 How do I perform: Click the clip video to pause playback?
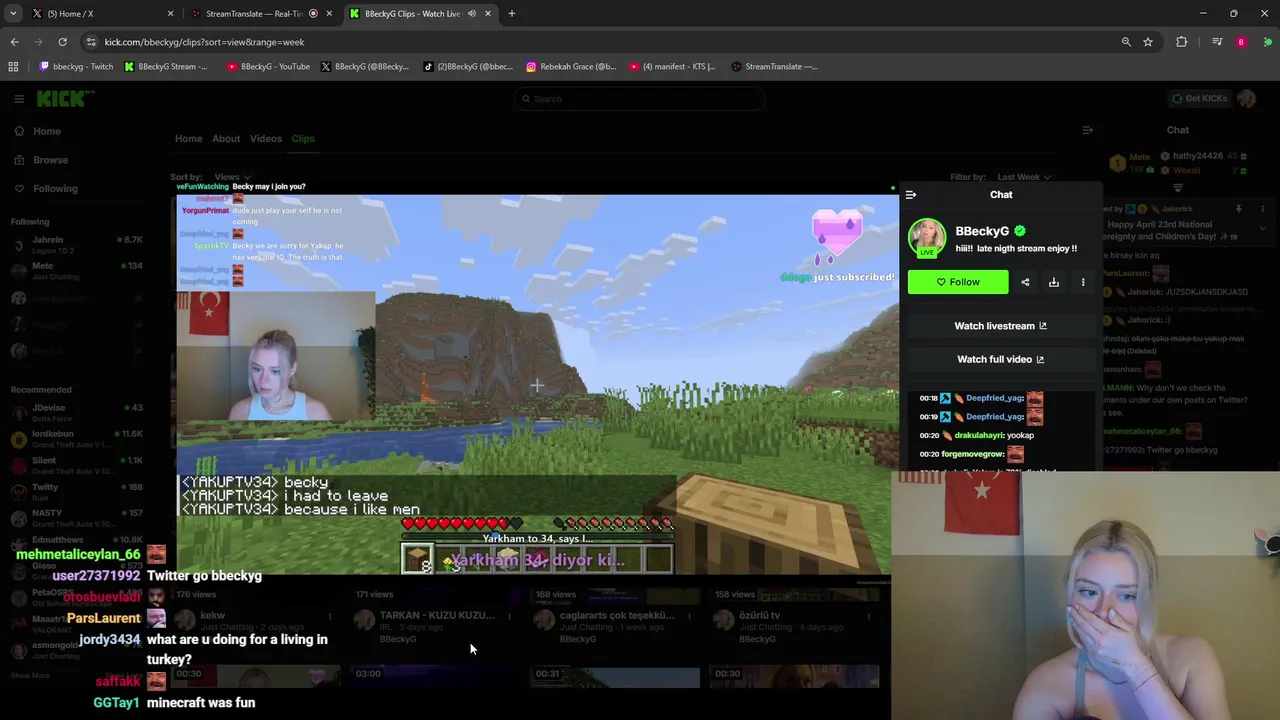537,384
